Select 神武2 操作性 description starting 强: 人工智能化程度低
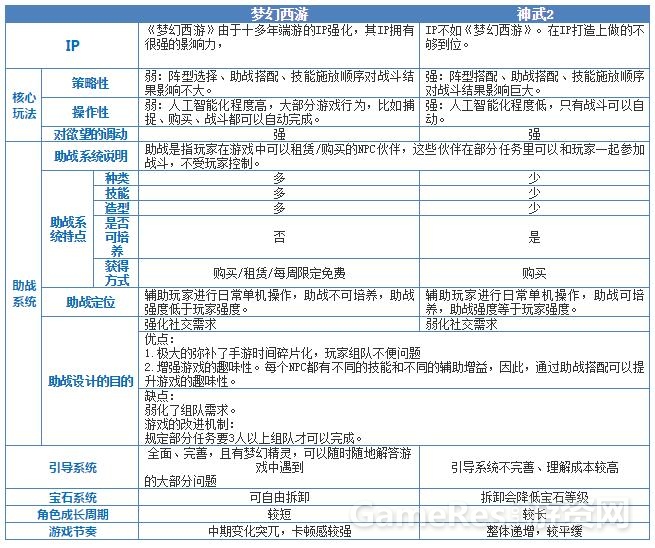This screenshot has height=548, width=655. click(x=534, y=112)
